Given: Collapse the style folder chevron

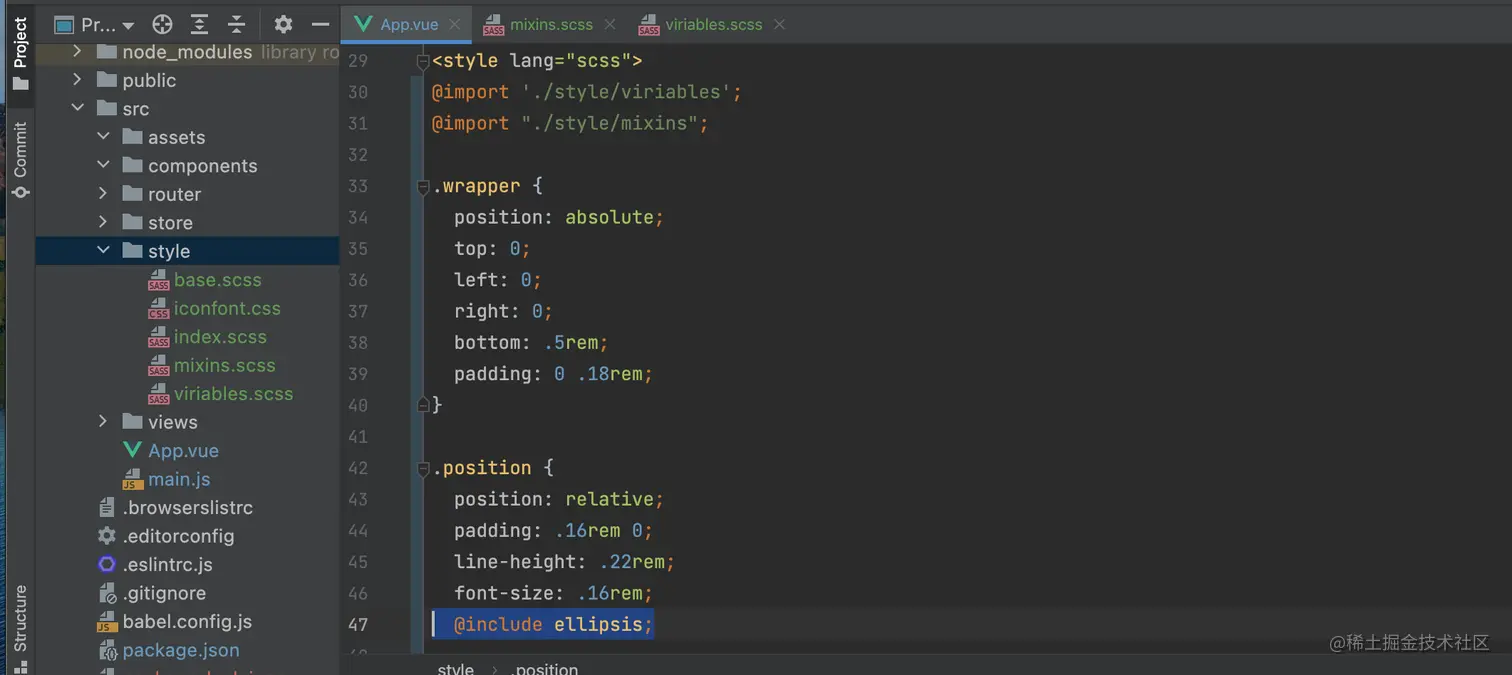Looking at the screenshot, I should (x=103, y=251).
